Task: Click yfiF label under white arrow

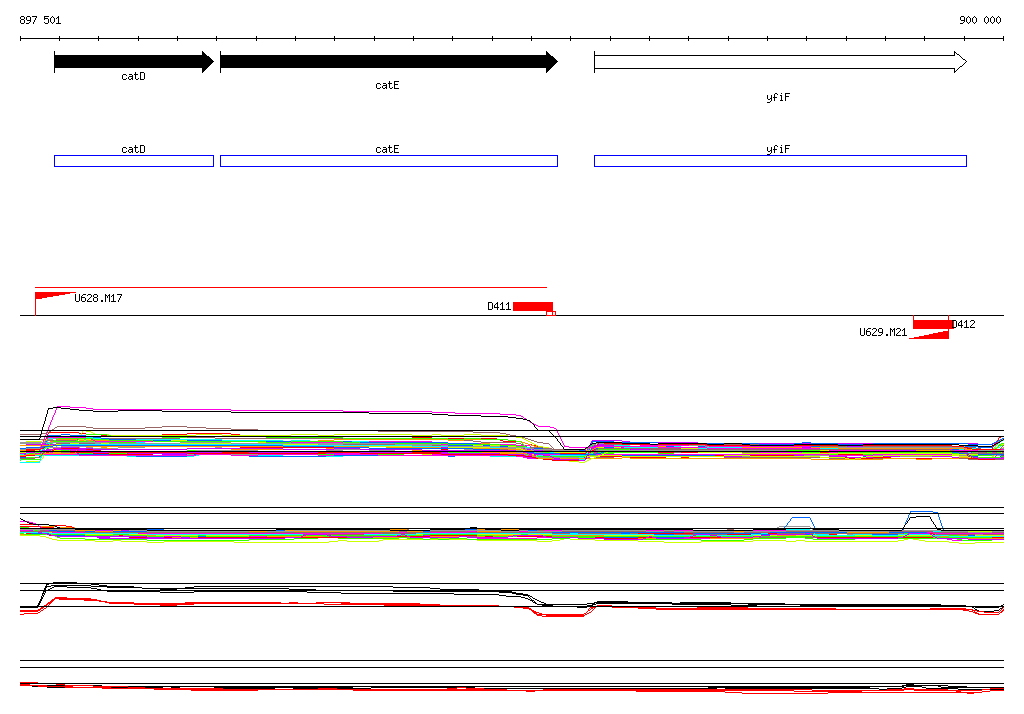Action: 778,97
